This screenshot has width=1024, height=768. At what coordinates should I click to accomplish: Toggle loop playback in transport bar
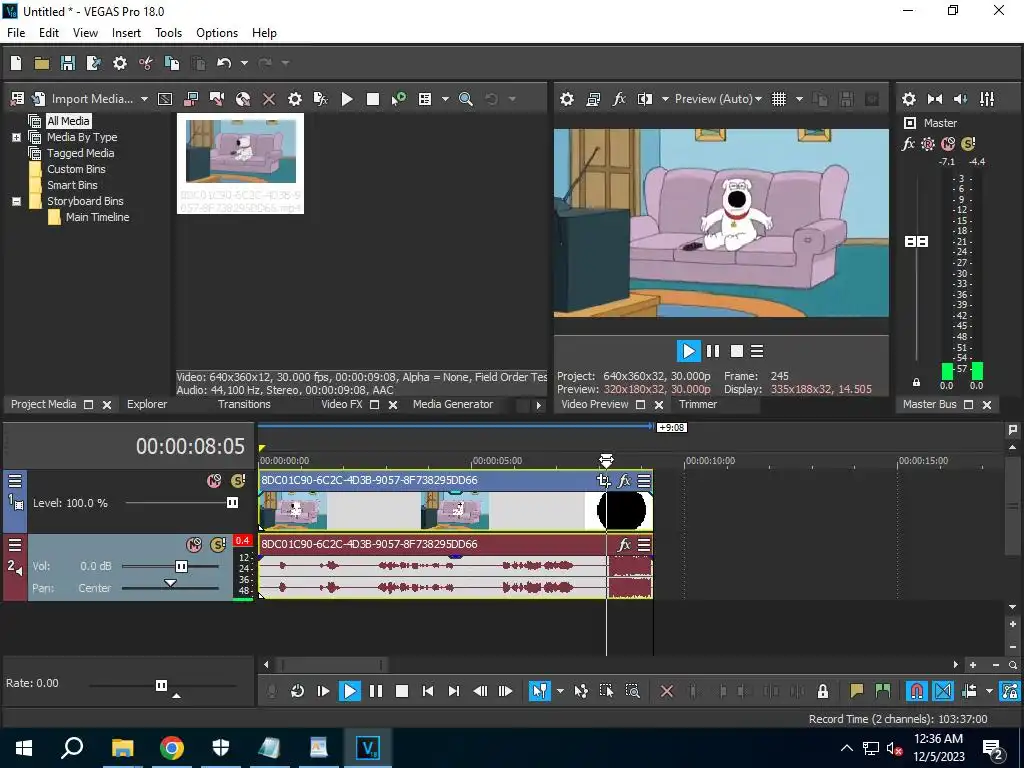tap(297, 691)
